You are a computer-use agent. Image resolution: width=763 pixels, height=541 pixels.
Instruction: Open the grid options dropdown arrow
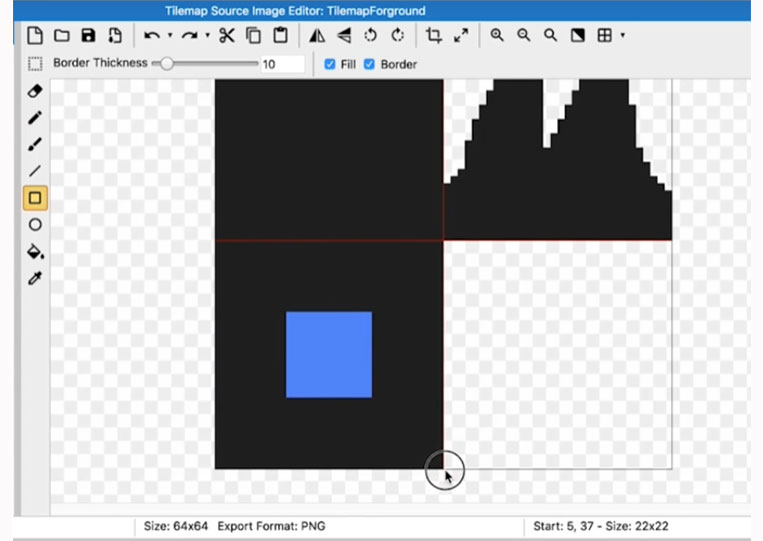click(x=622, y=35)
